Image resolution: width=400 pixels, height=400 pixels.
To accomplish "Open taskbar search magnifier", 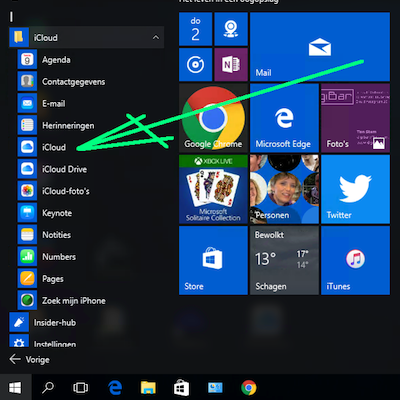I will point(48,387).
